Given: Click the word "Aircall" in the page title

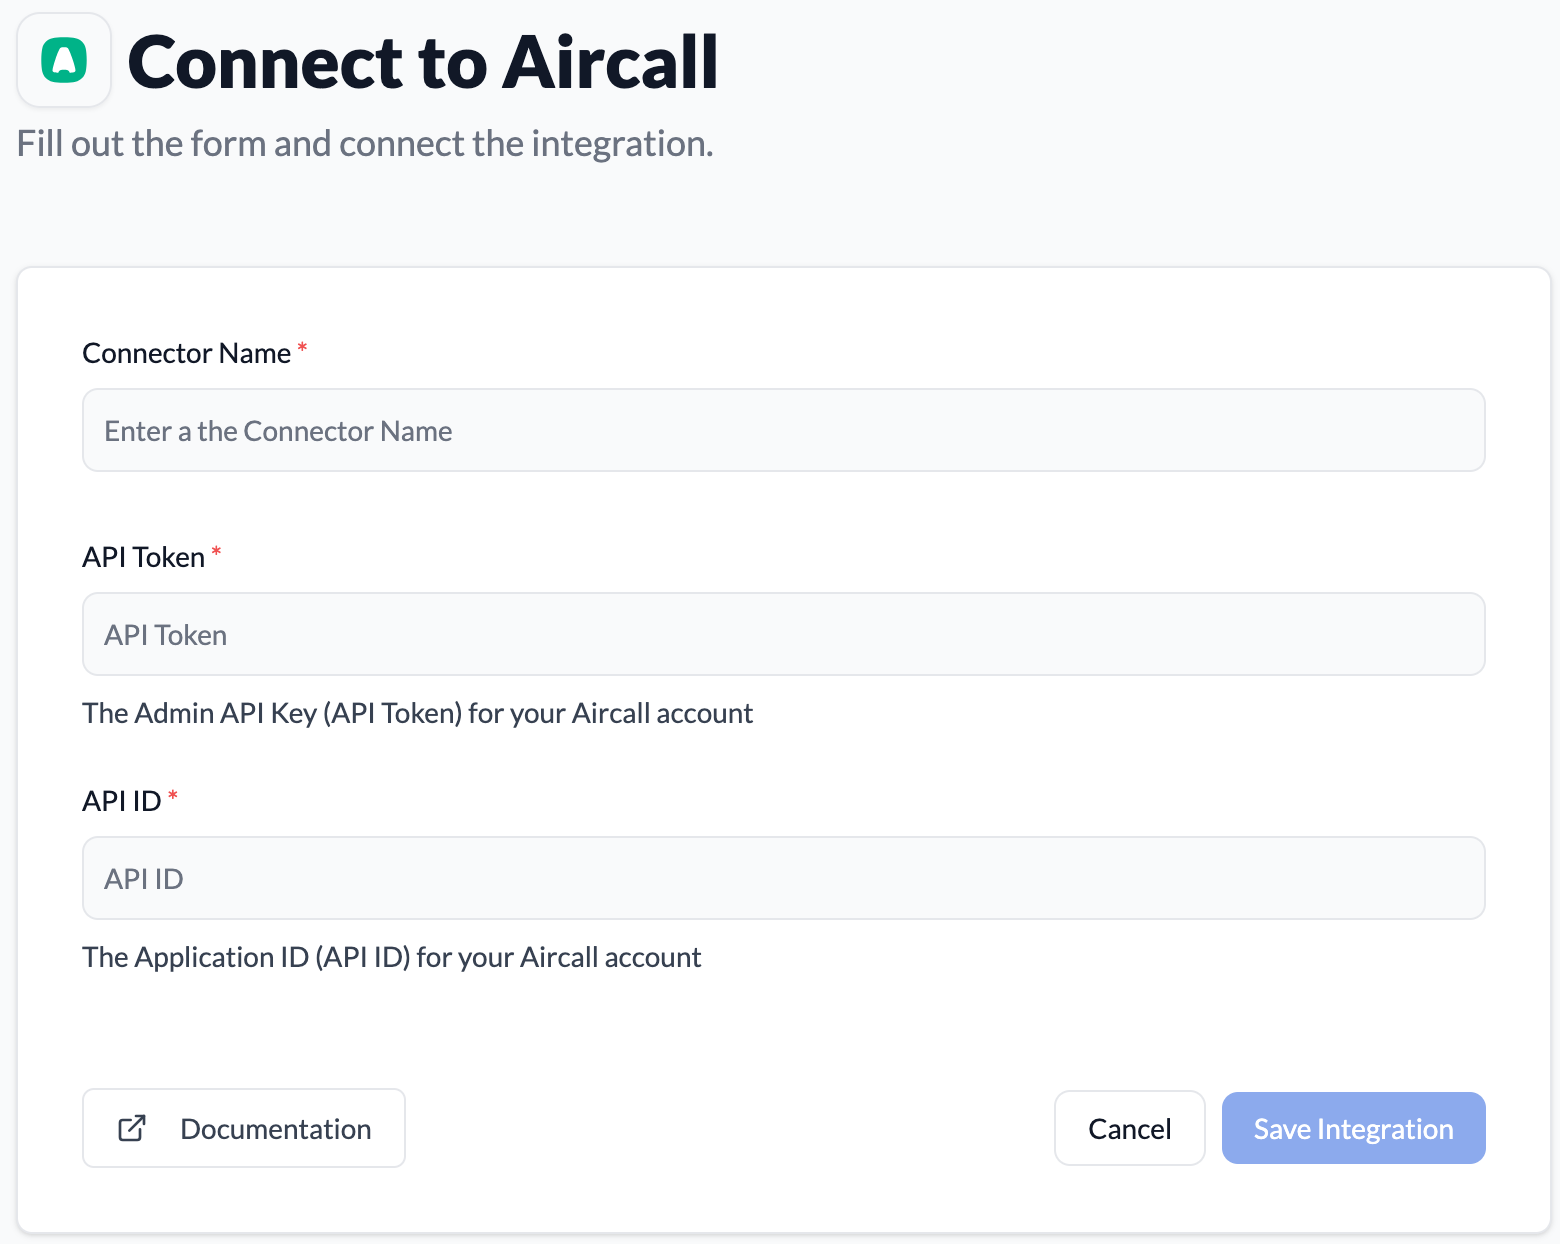Looking at the screenshot, I should 610,62.
